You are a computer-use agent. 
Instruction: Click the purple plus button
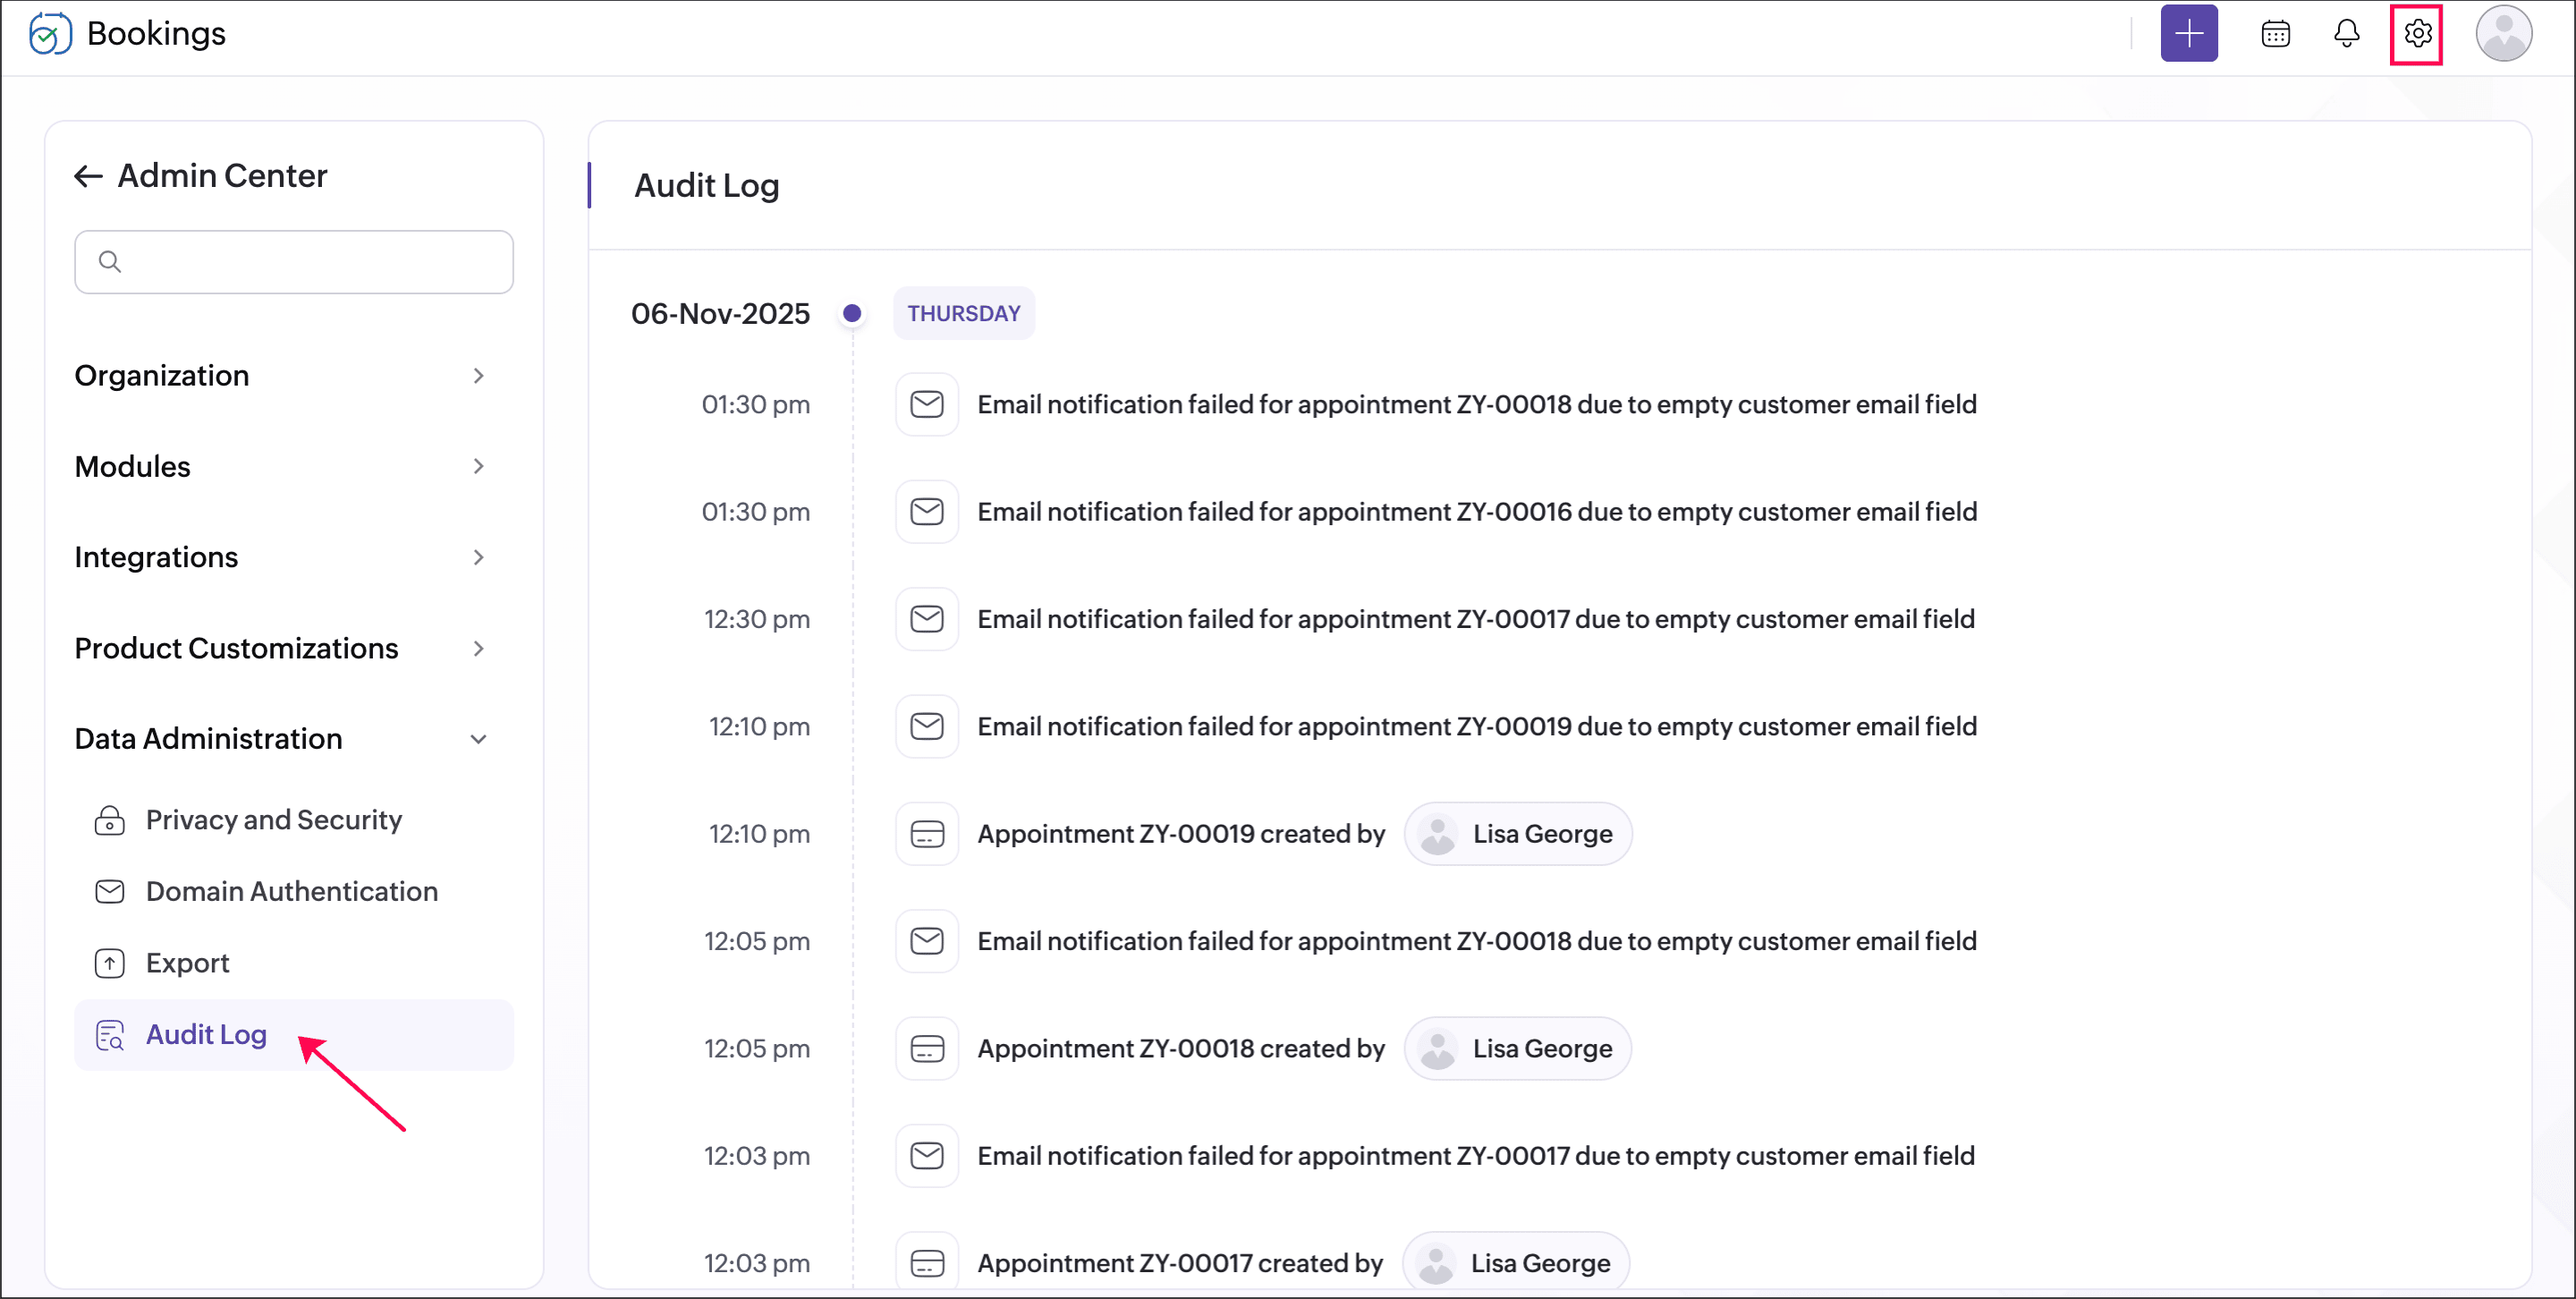coord(2188,34)
